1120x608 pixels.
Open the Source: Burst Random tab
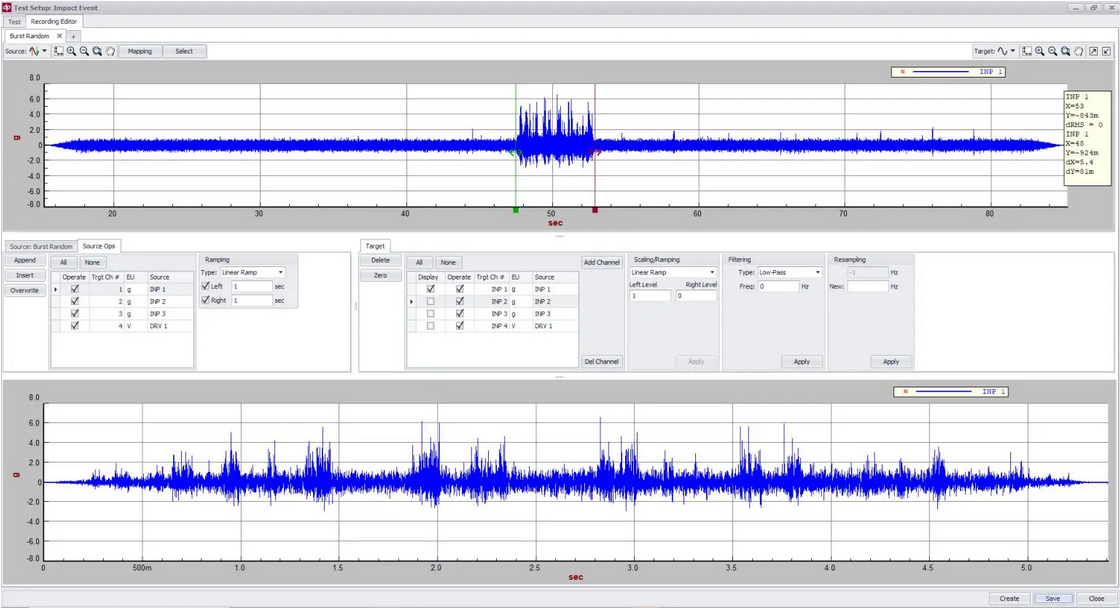point(40,246)
